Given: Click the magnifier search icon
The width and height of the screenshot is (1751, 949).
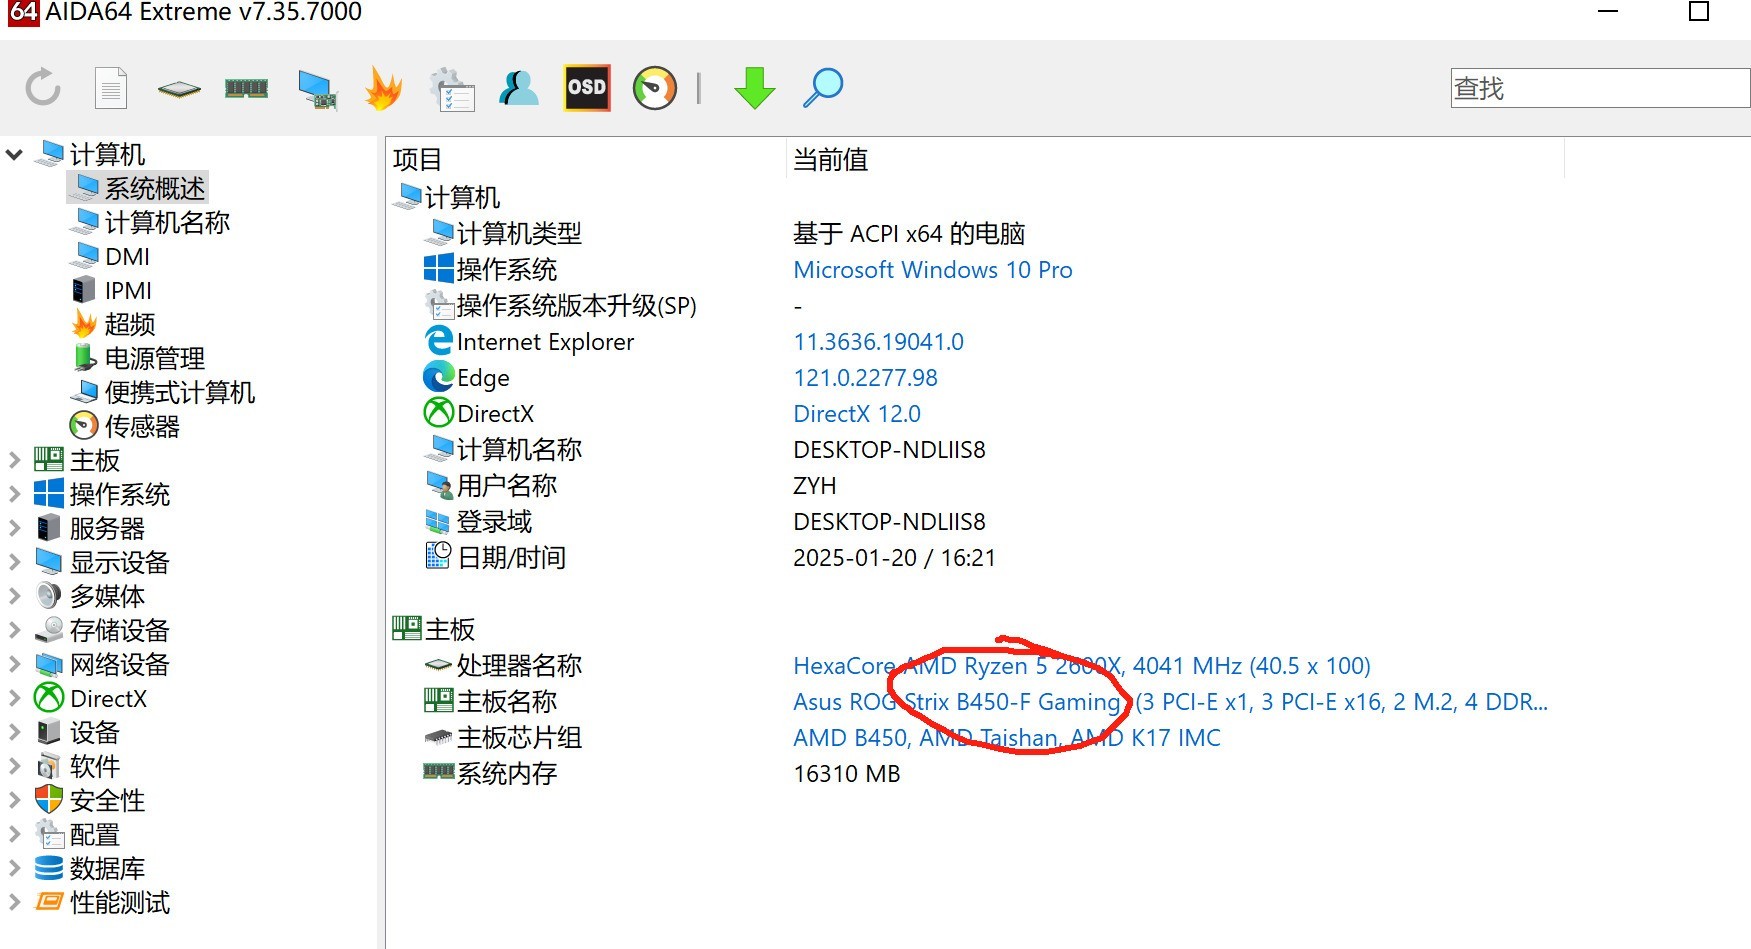Looking at the screenshot, I should point(823,88).
